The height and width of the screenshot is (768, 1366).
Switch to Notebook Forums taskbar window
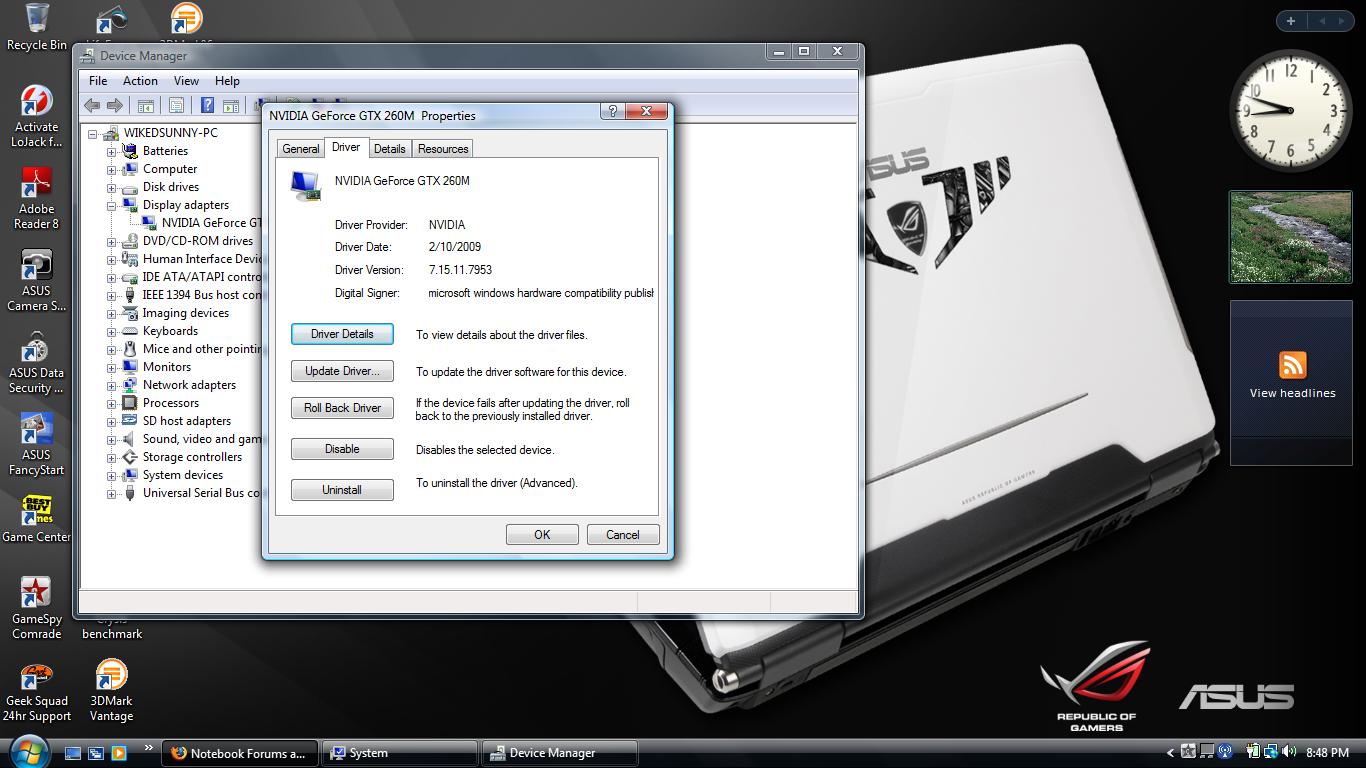tap(240, 753)
